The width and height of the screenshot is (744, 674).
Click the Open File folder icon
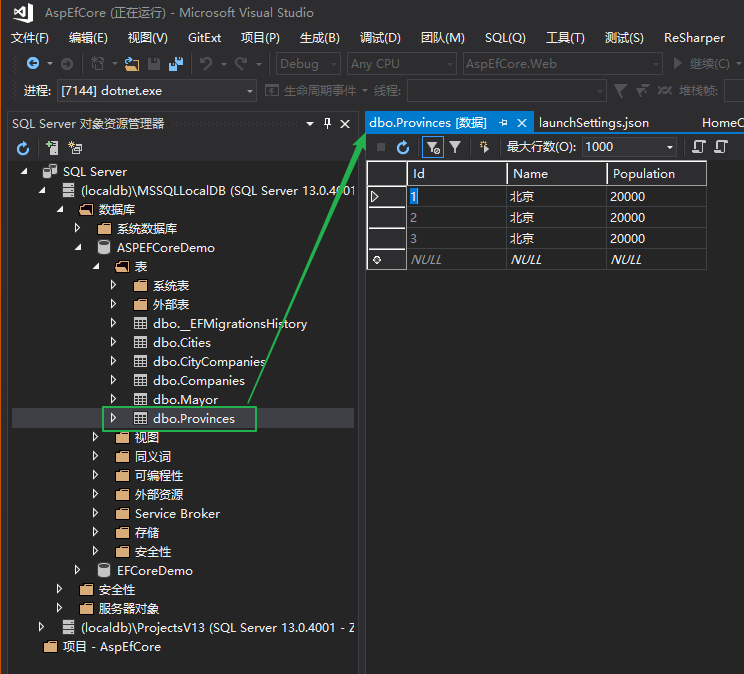pos(132,64)
